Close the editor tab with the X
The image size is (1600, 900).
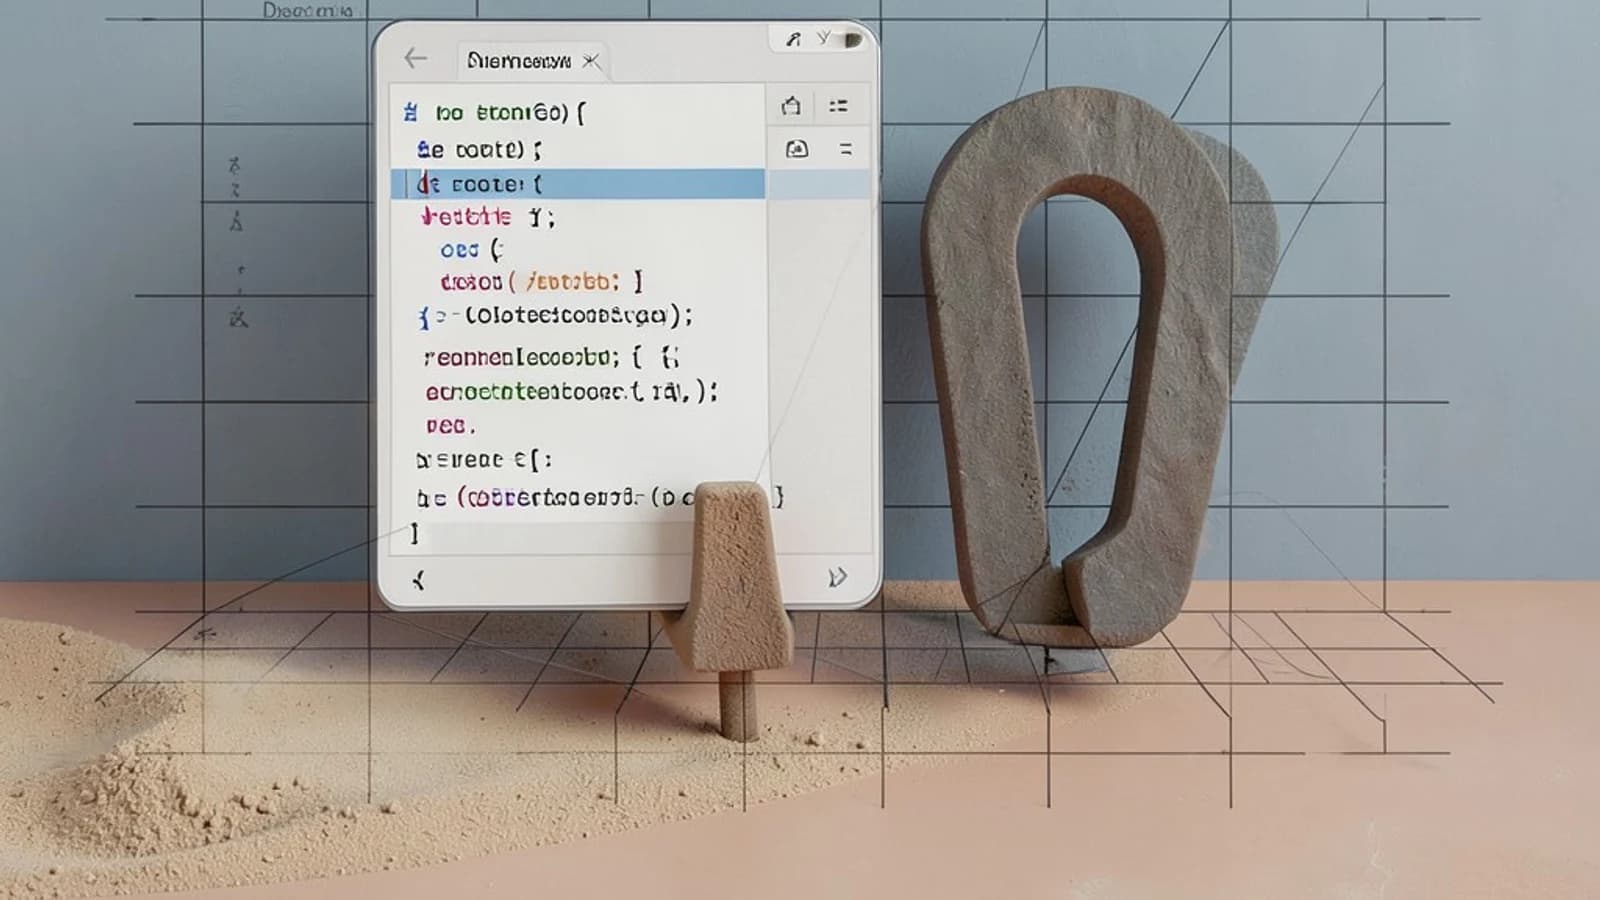[x=591, y=61]
